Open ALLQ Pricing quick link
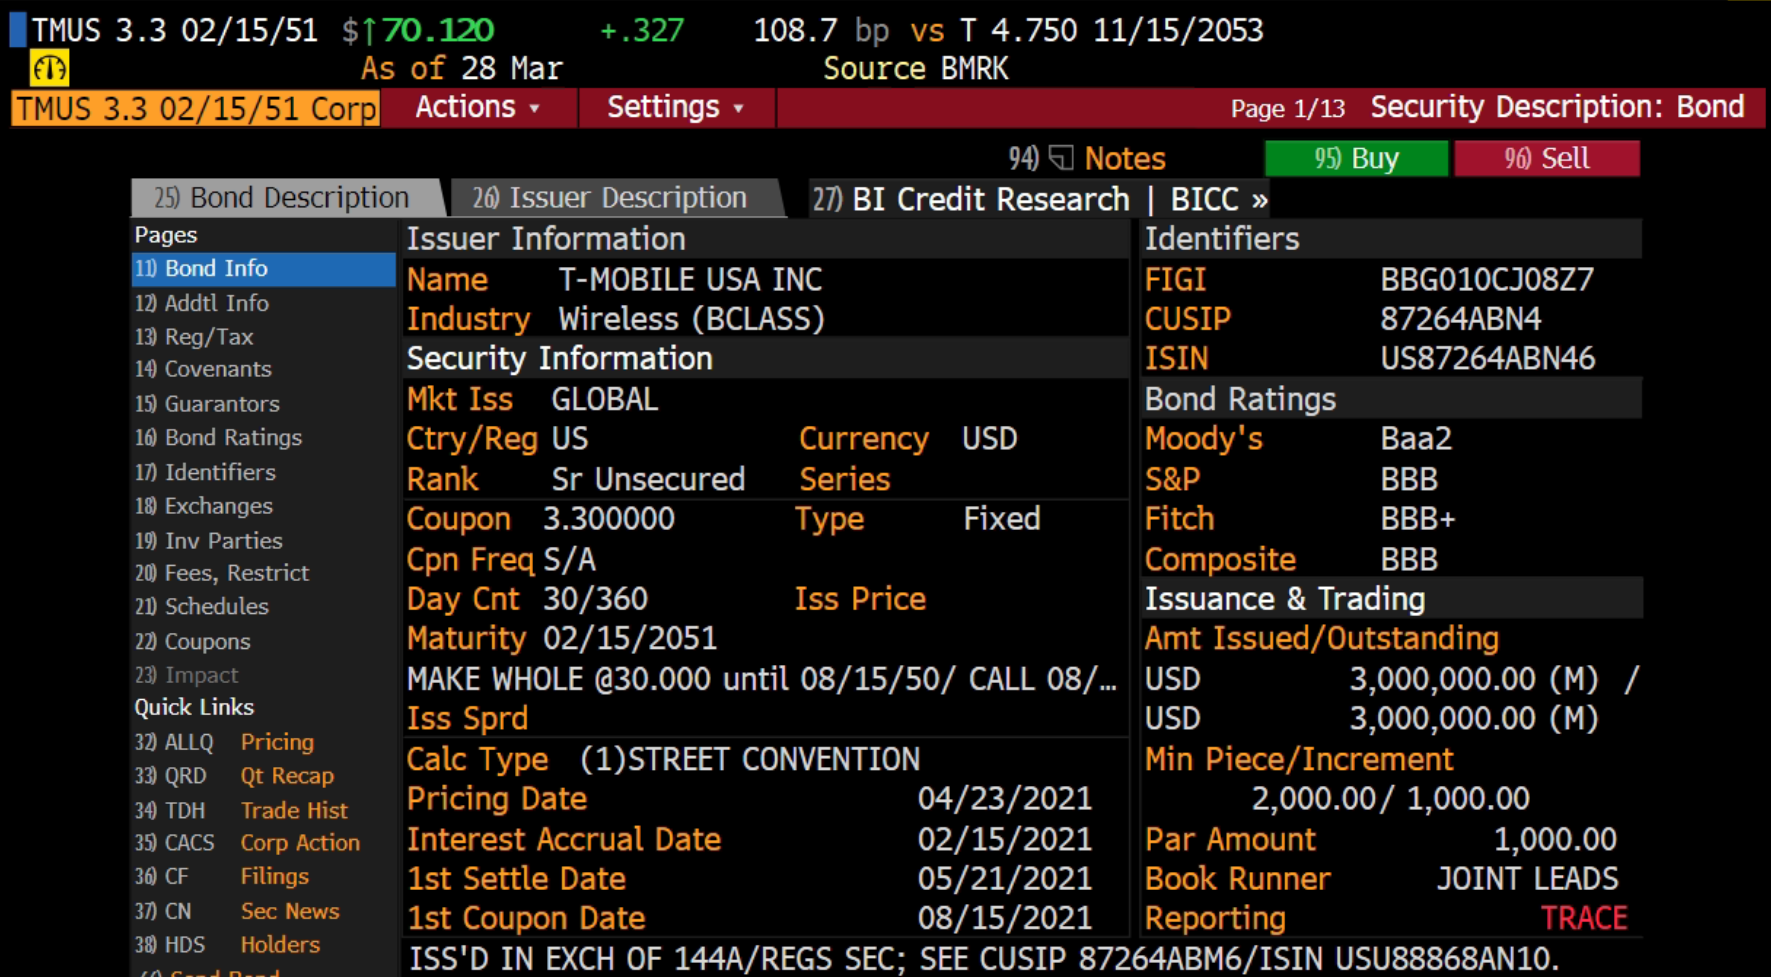 (225, 742)
